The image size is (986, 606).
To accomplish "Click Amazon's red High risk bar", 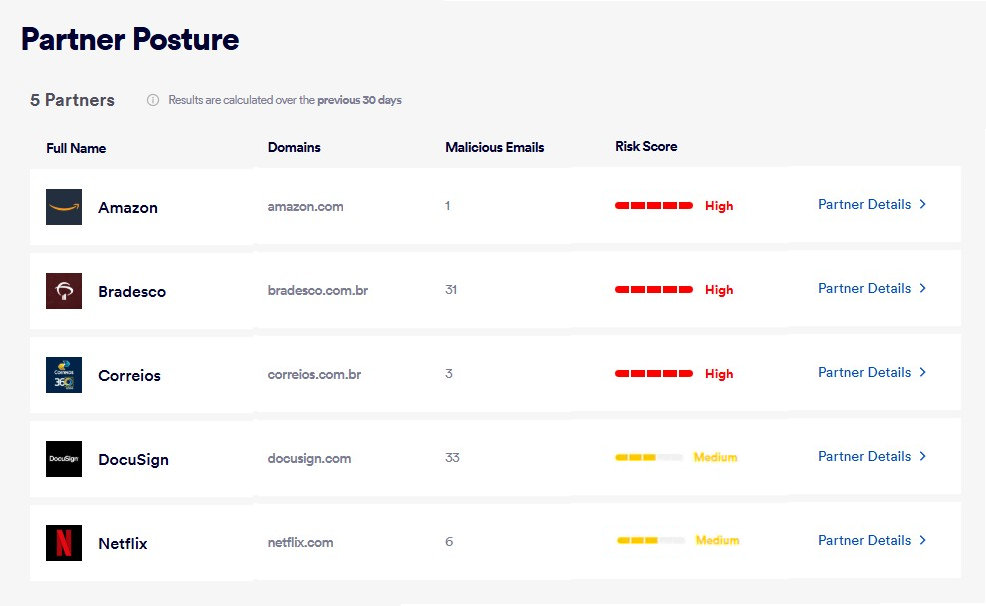I will coord(654,205).
